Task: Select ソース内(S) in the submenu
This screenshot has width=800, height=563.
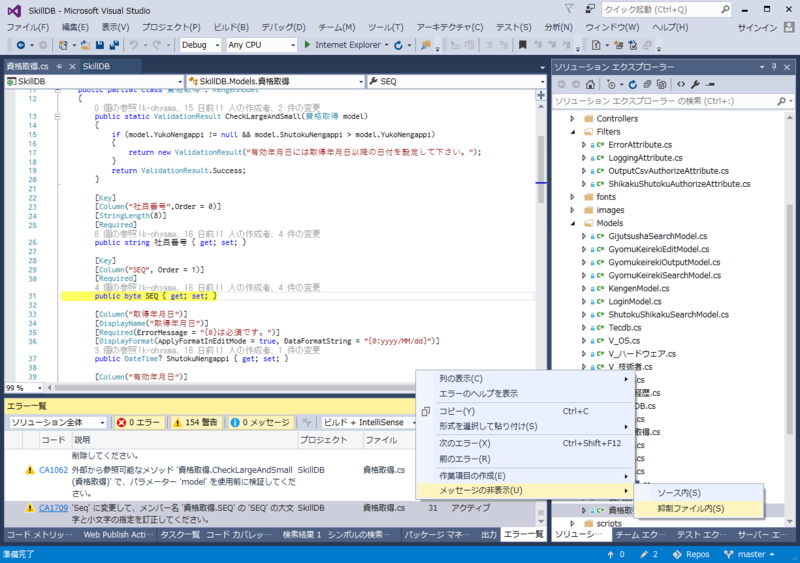Action: (x=698, y=493)
